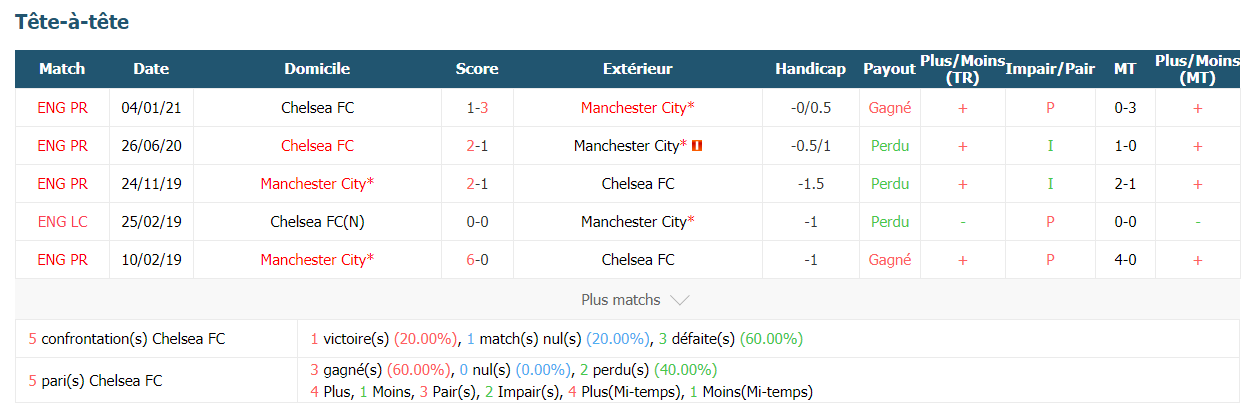Click the Tête-à-tête section heading
Image resolution: width=1253 pixels, height=417 pixels.
72,21
